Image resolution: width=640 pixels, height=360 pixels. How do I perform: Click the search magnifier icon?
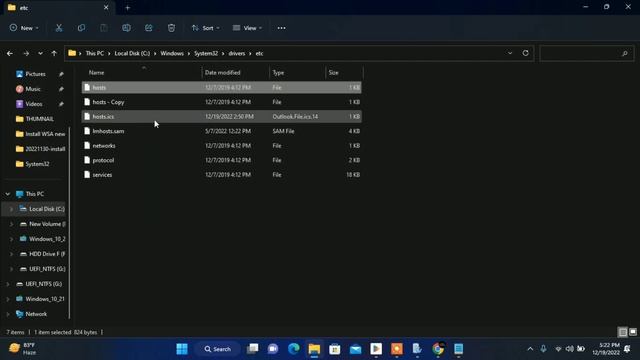[x=624, y=53]
